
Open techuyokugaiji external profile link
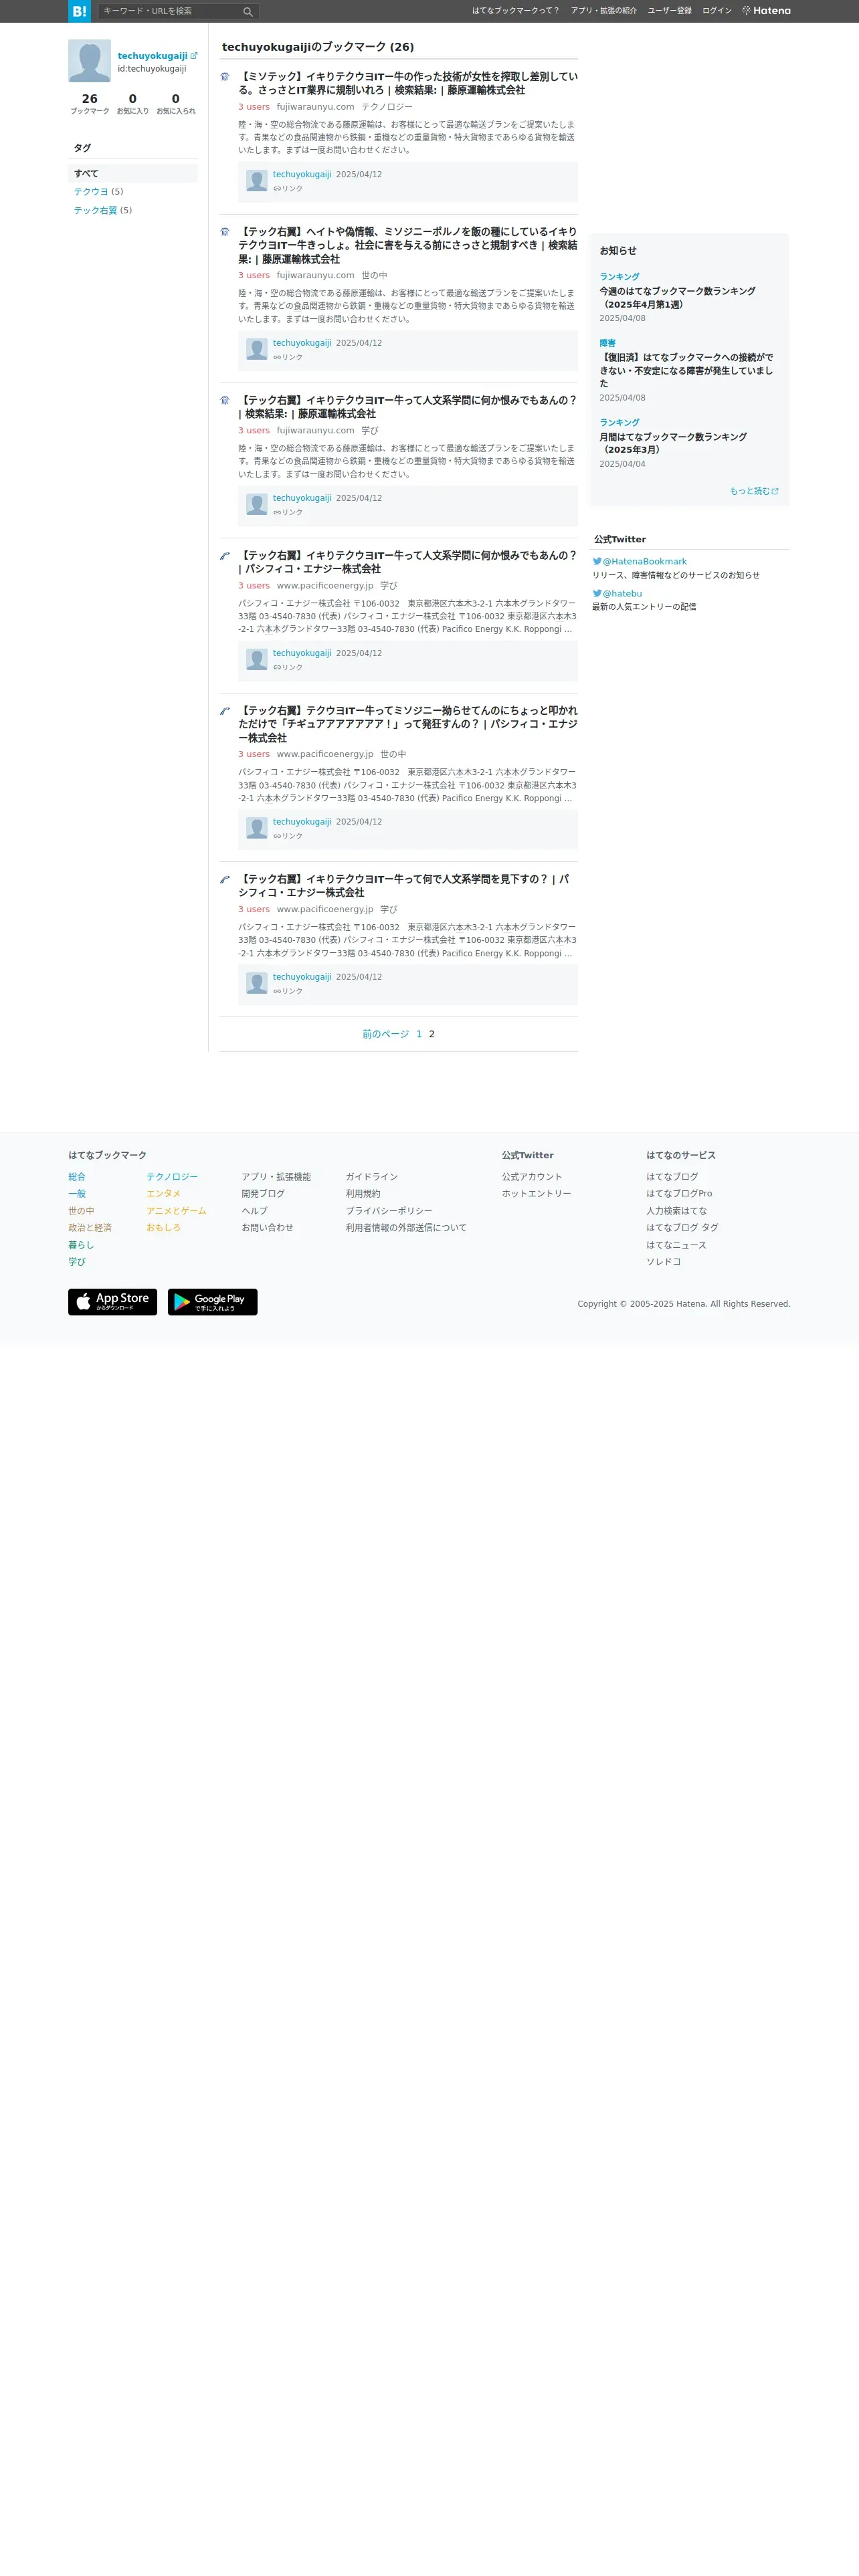(157, 56)
